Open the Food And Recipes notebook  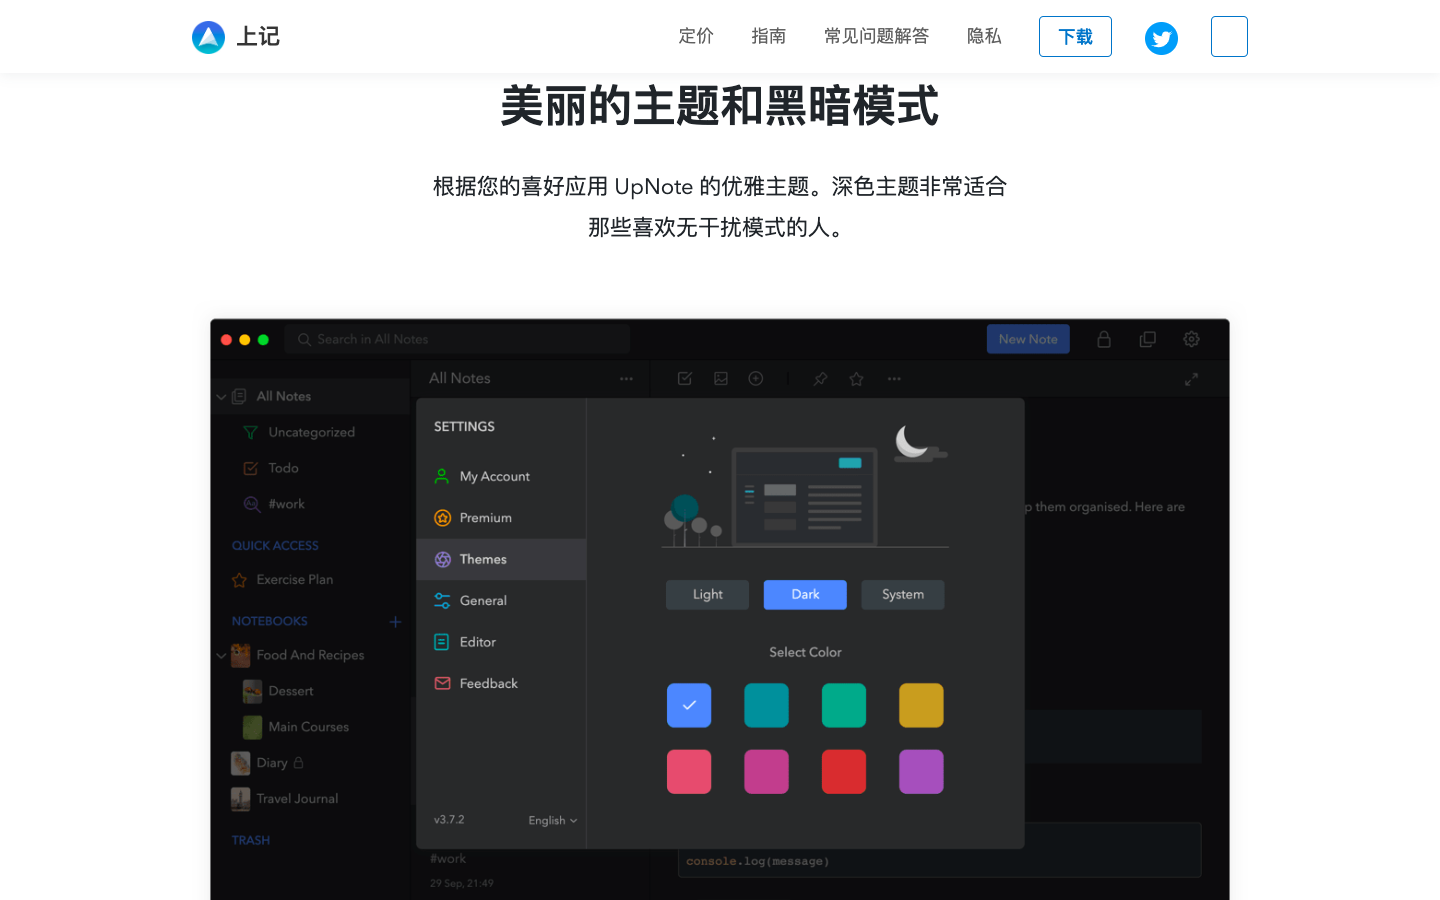[311, 655]
